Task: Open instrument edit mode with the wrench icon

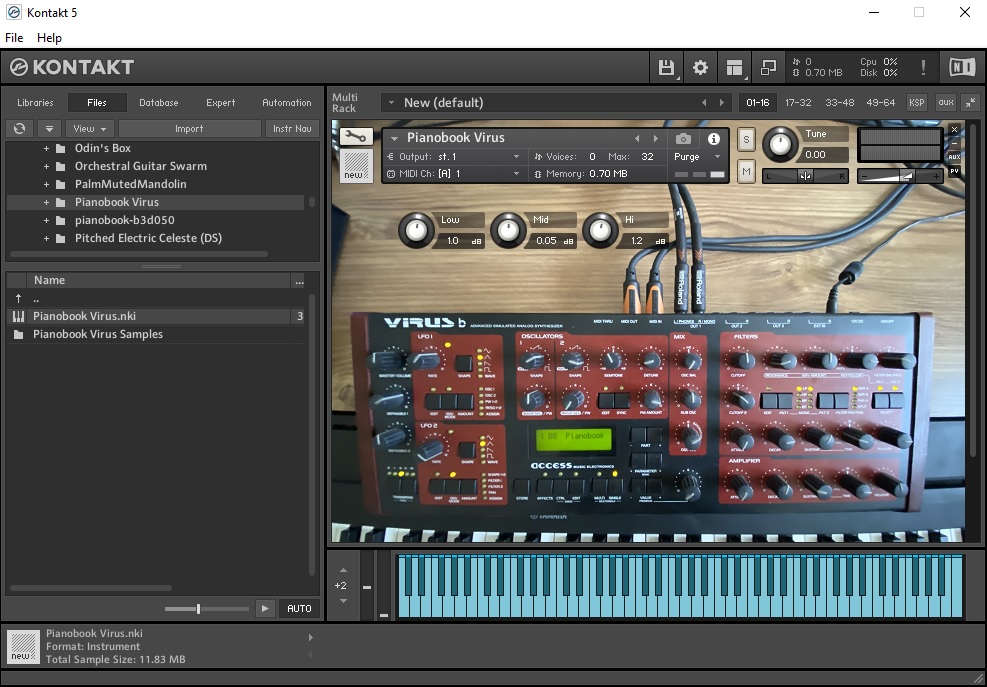Action: tap(356, 136)
